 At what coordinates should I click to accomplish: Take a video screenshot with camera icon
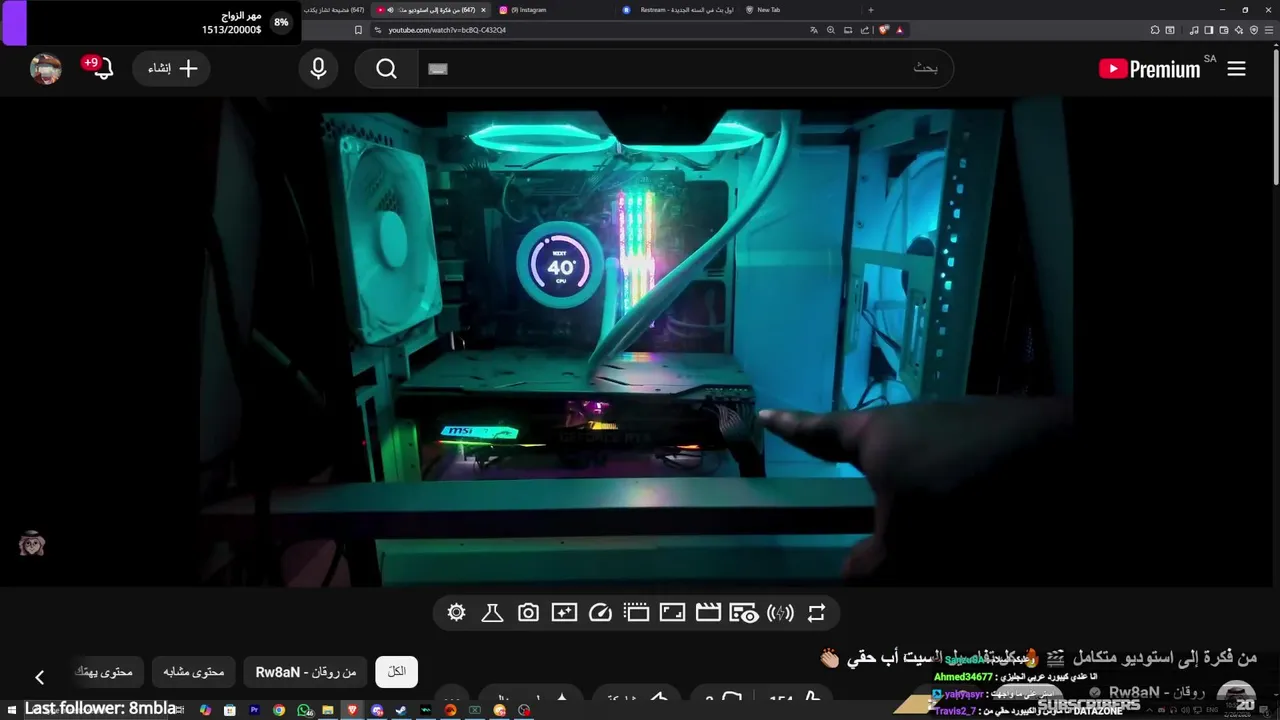click(528, 613)
